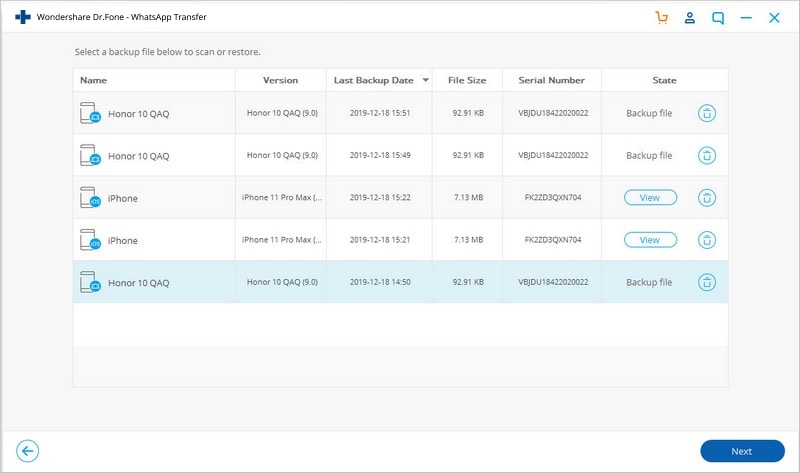Toggle sort arrow on Last Backup Date
Screen dimensions: 800x473
pos(426,80)
